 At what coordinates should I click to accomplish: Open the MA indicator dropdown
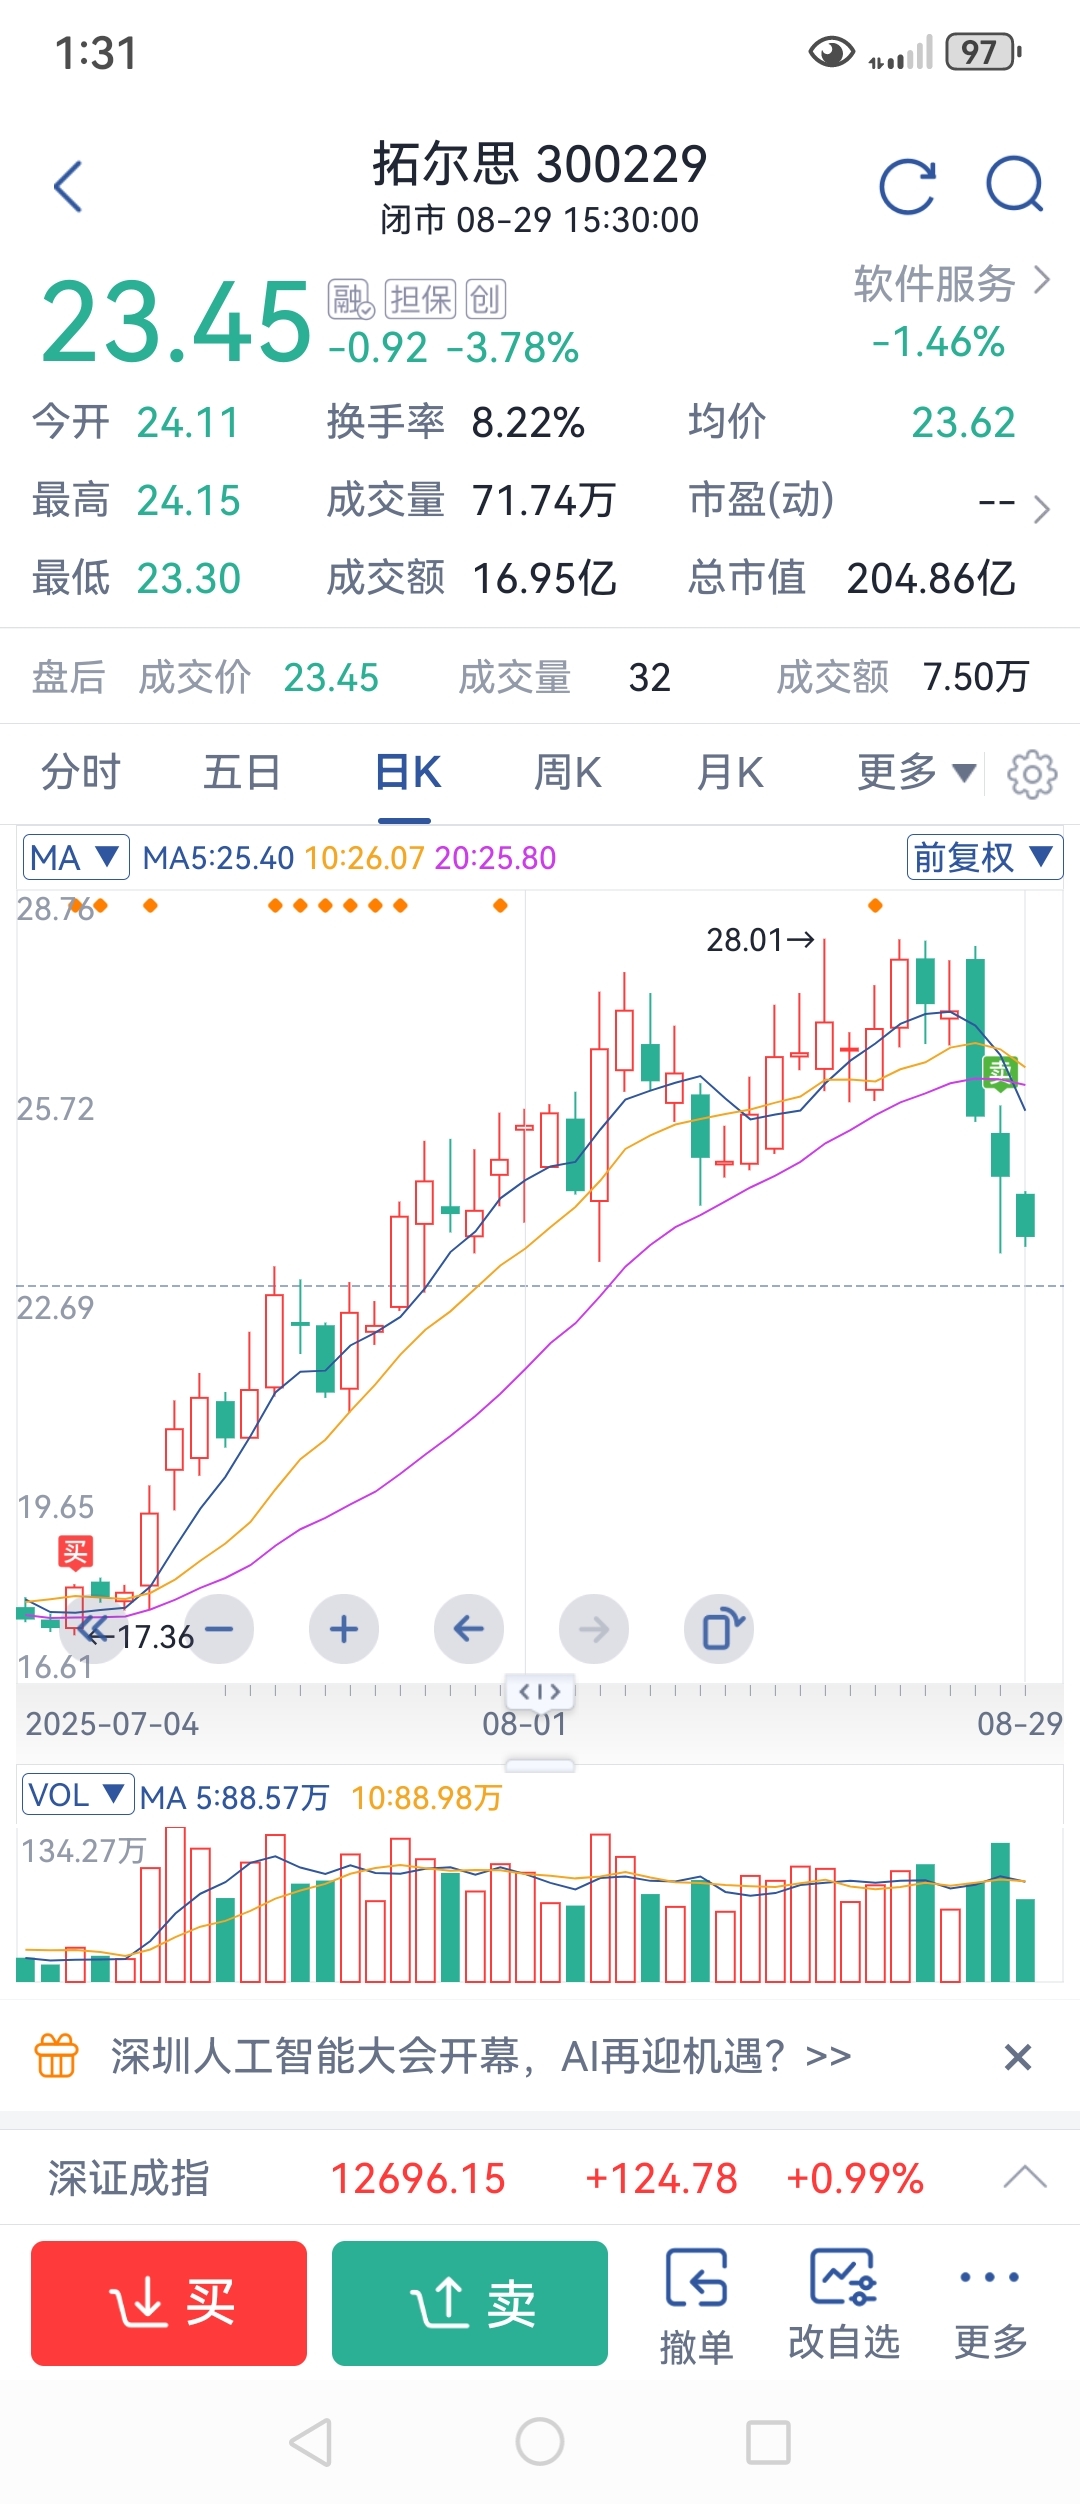tap(76, 857)
